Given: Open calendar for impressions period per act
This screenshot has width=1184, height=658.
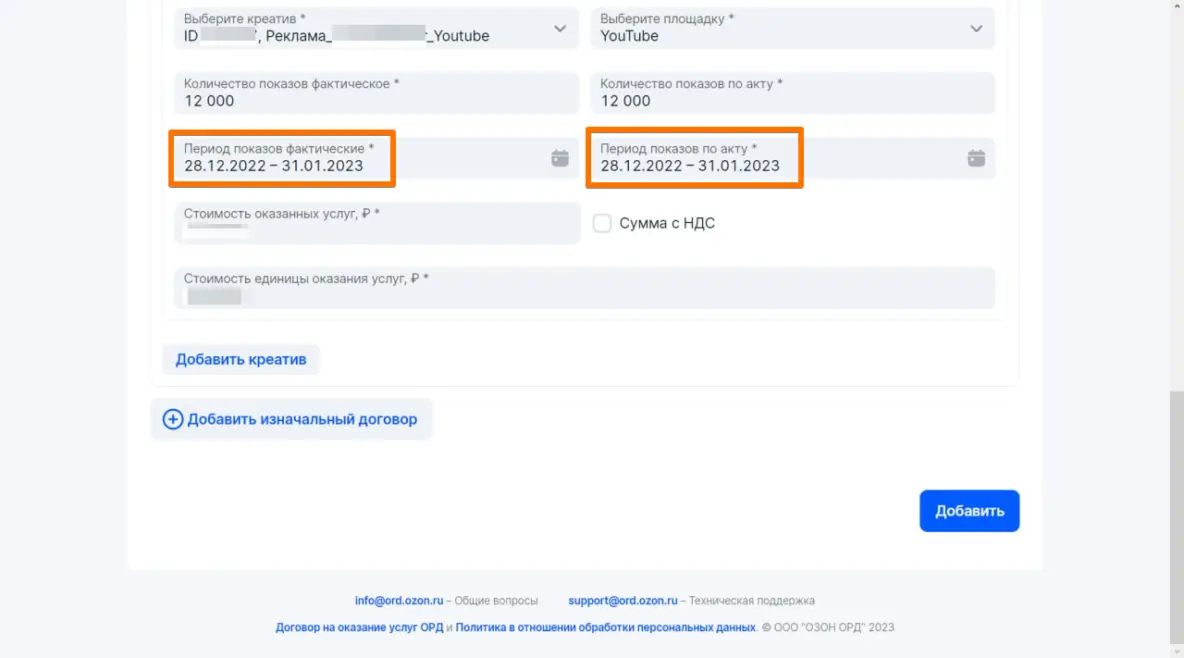Looking at the screenshot, I should click(x=976, y=158).
